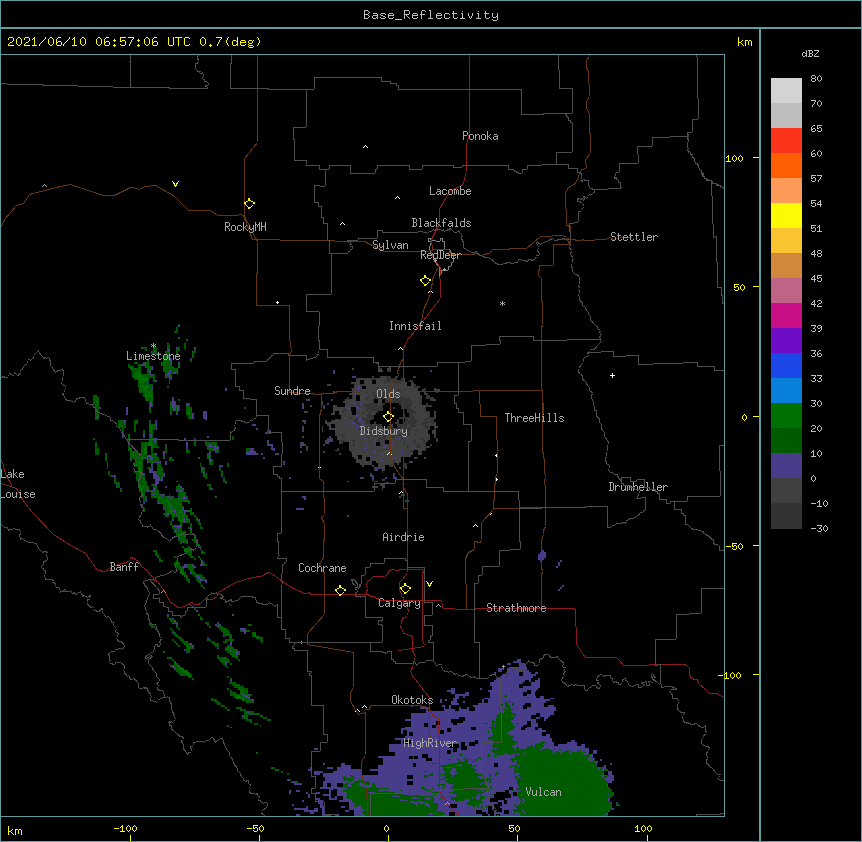Click the Cochrane label
862x842 pixels.
click(322, 568)
